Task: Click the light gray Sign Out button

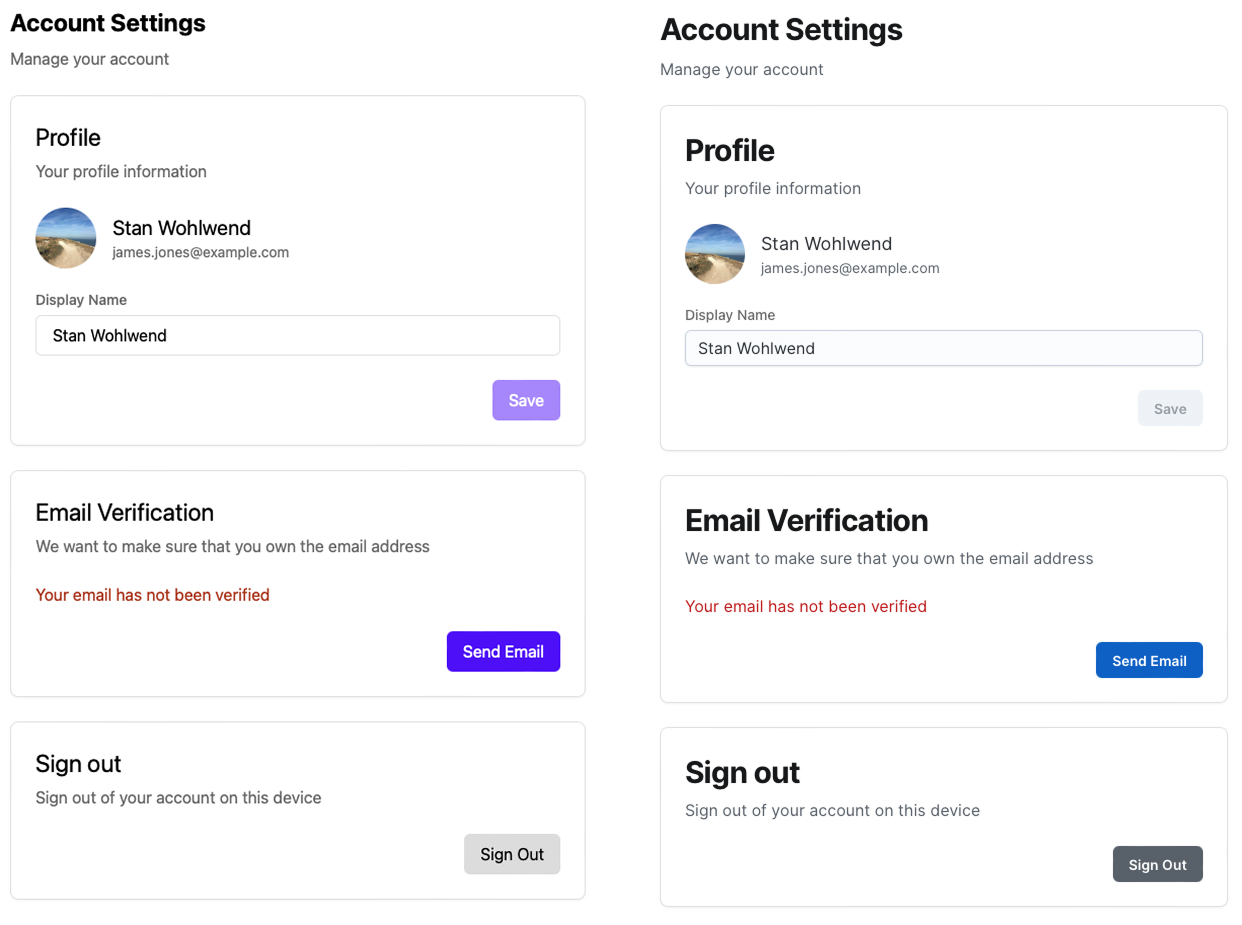Action: click(512, 854)
